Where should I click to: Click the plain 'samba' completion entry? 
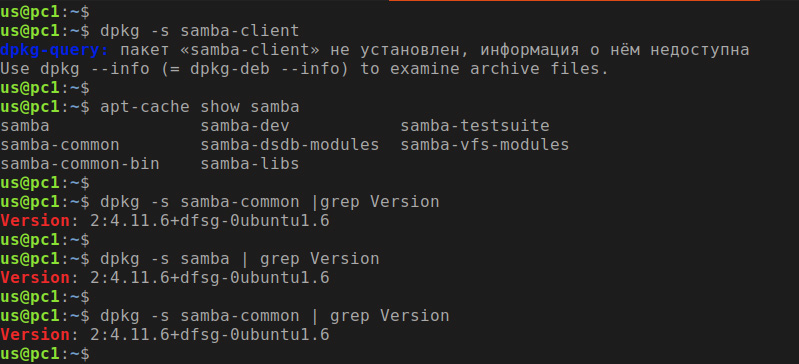click(24, 126)
